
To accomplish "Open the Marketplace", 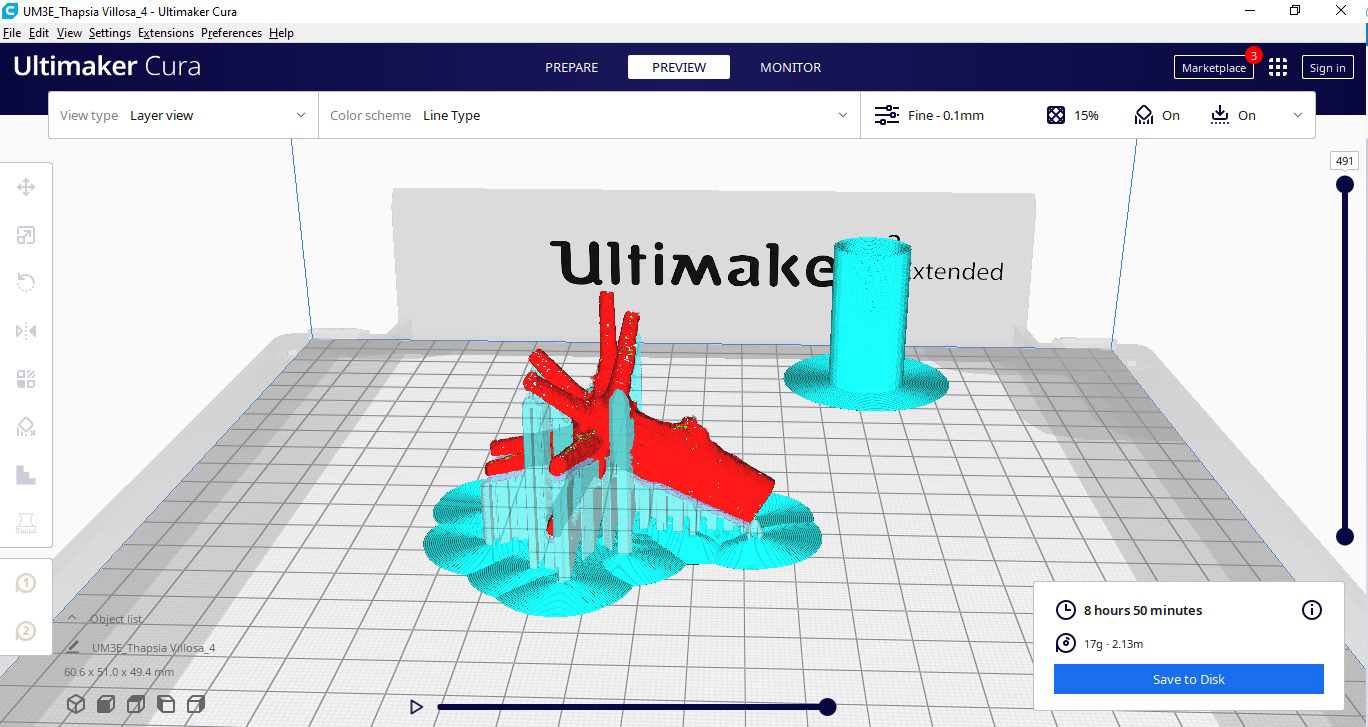I will tap(1213, 67).
